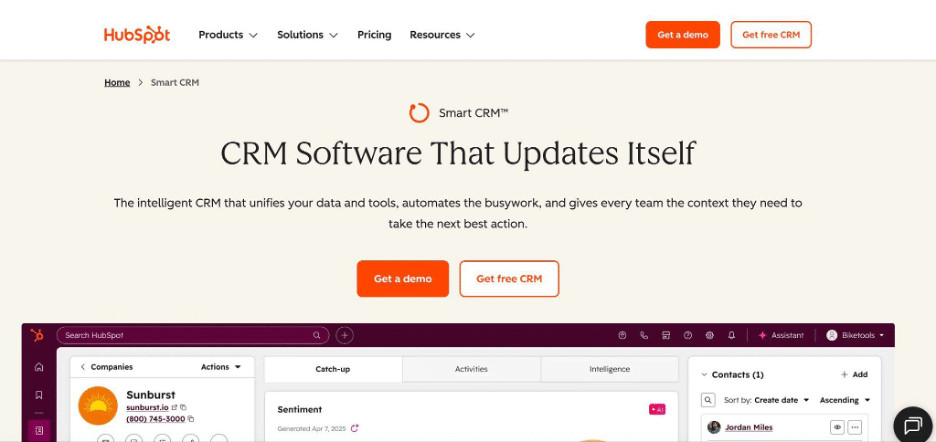Click the HubSpot sprocket icon in app bar

(x=37, y=335)
